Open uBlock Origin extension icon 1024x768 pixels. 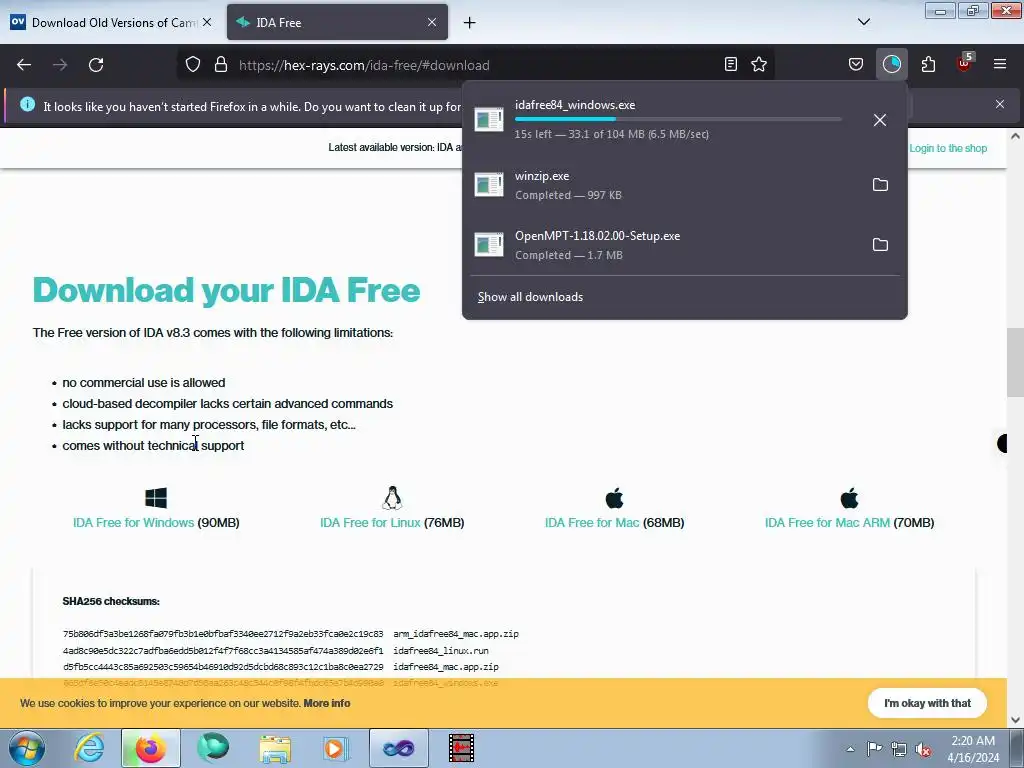point(964,63)
